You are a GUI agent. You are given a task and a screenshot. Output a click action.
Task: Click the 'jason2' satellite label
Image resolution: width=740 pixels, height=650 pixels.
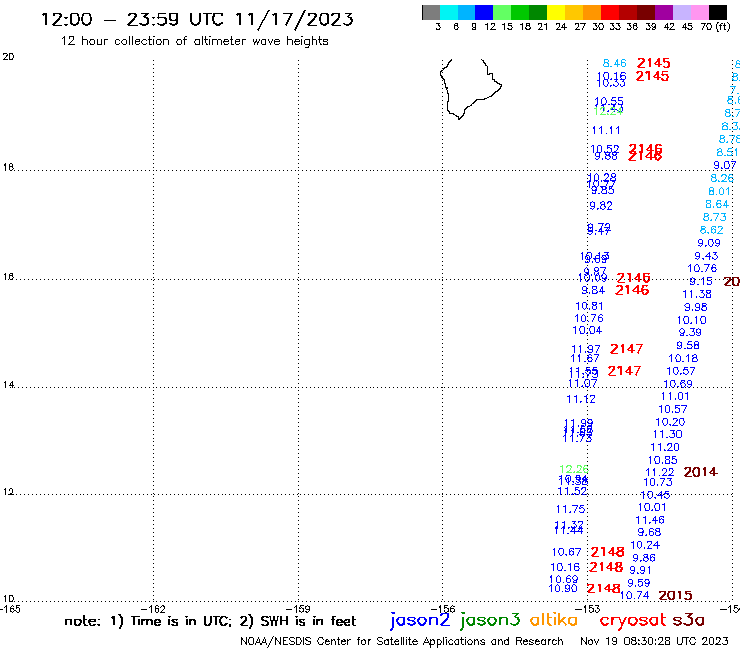pyautogui.click(x=420, y=620)
